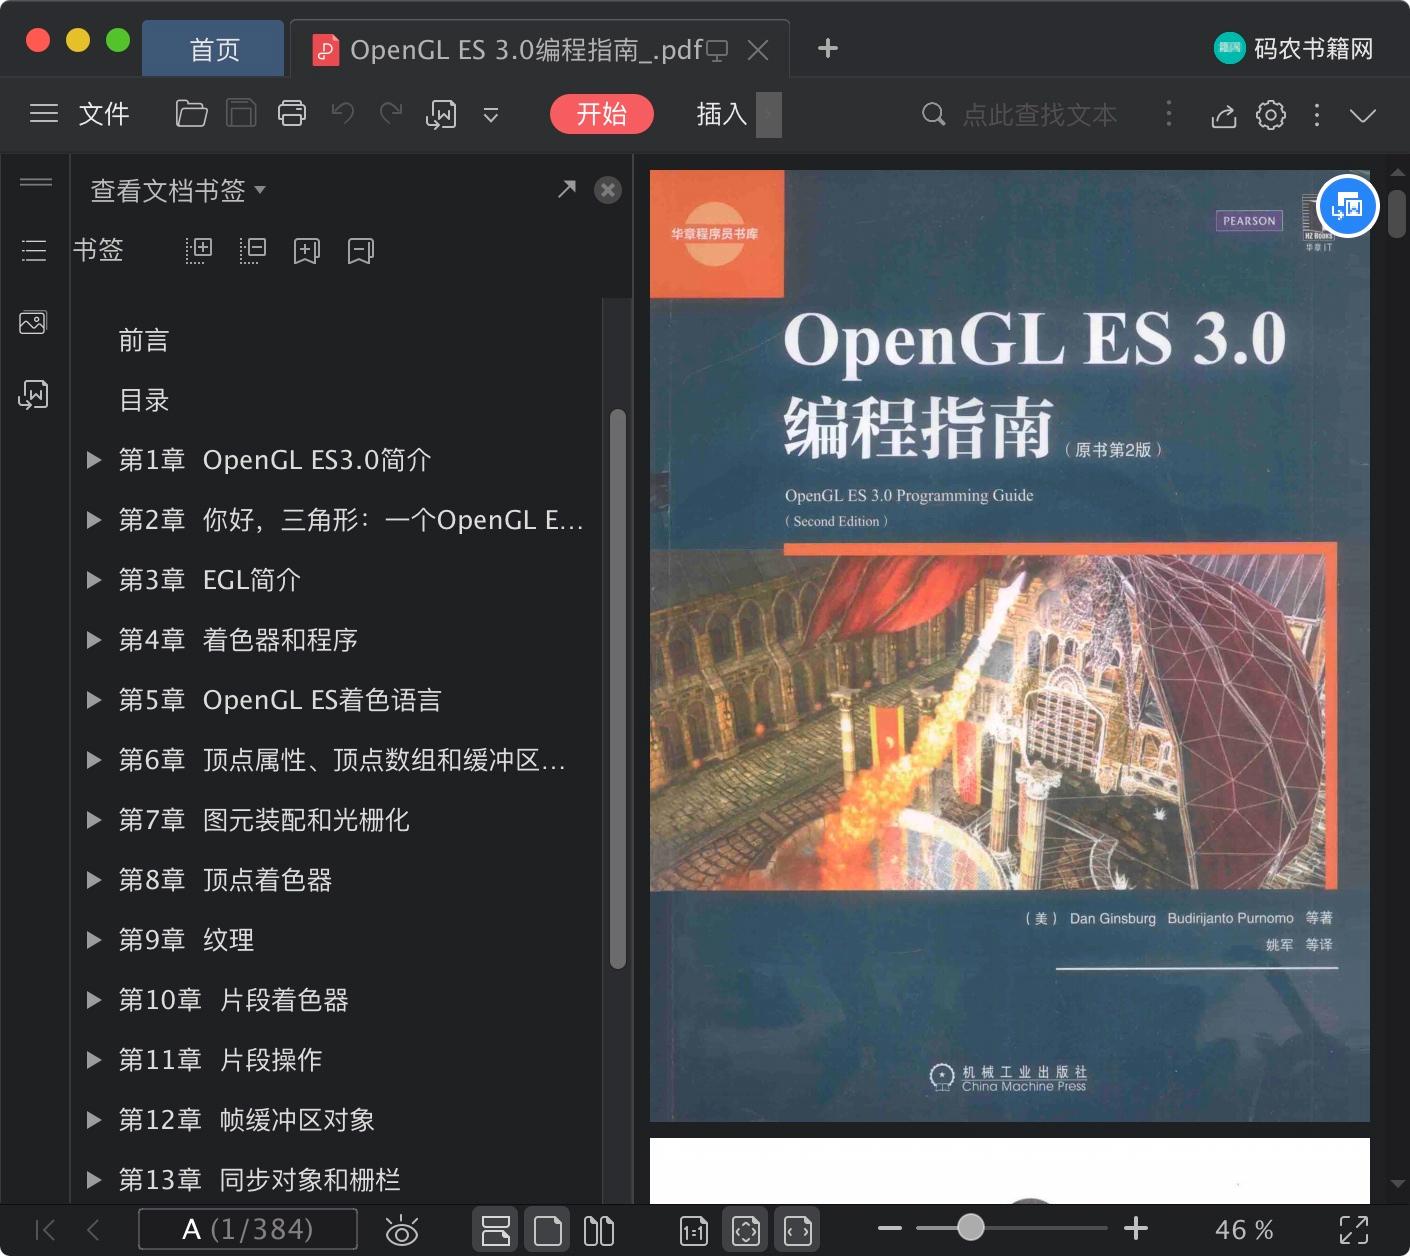Image resolution: width=1410 pixels, height=1256 pixels.
Task: Click the page number field (1/384)
Action: (x=248, y=1229)
